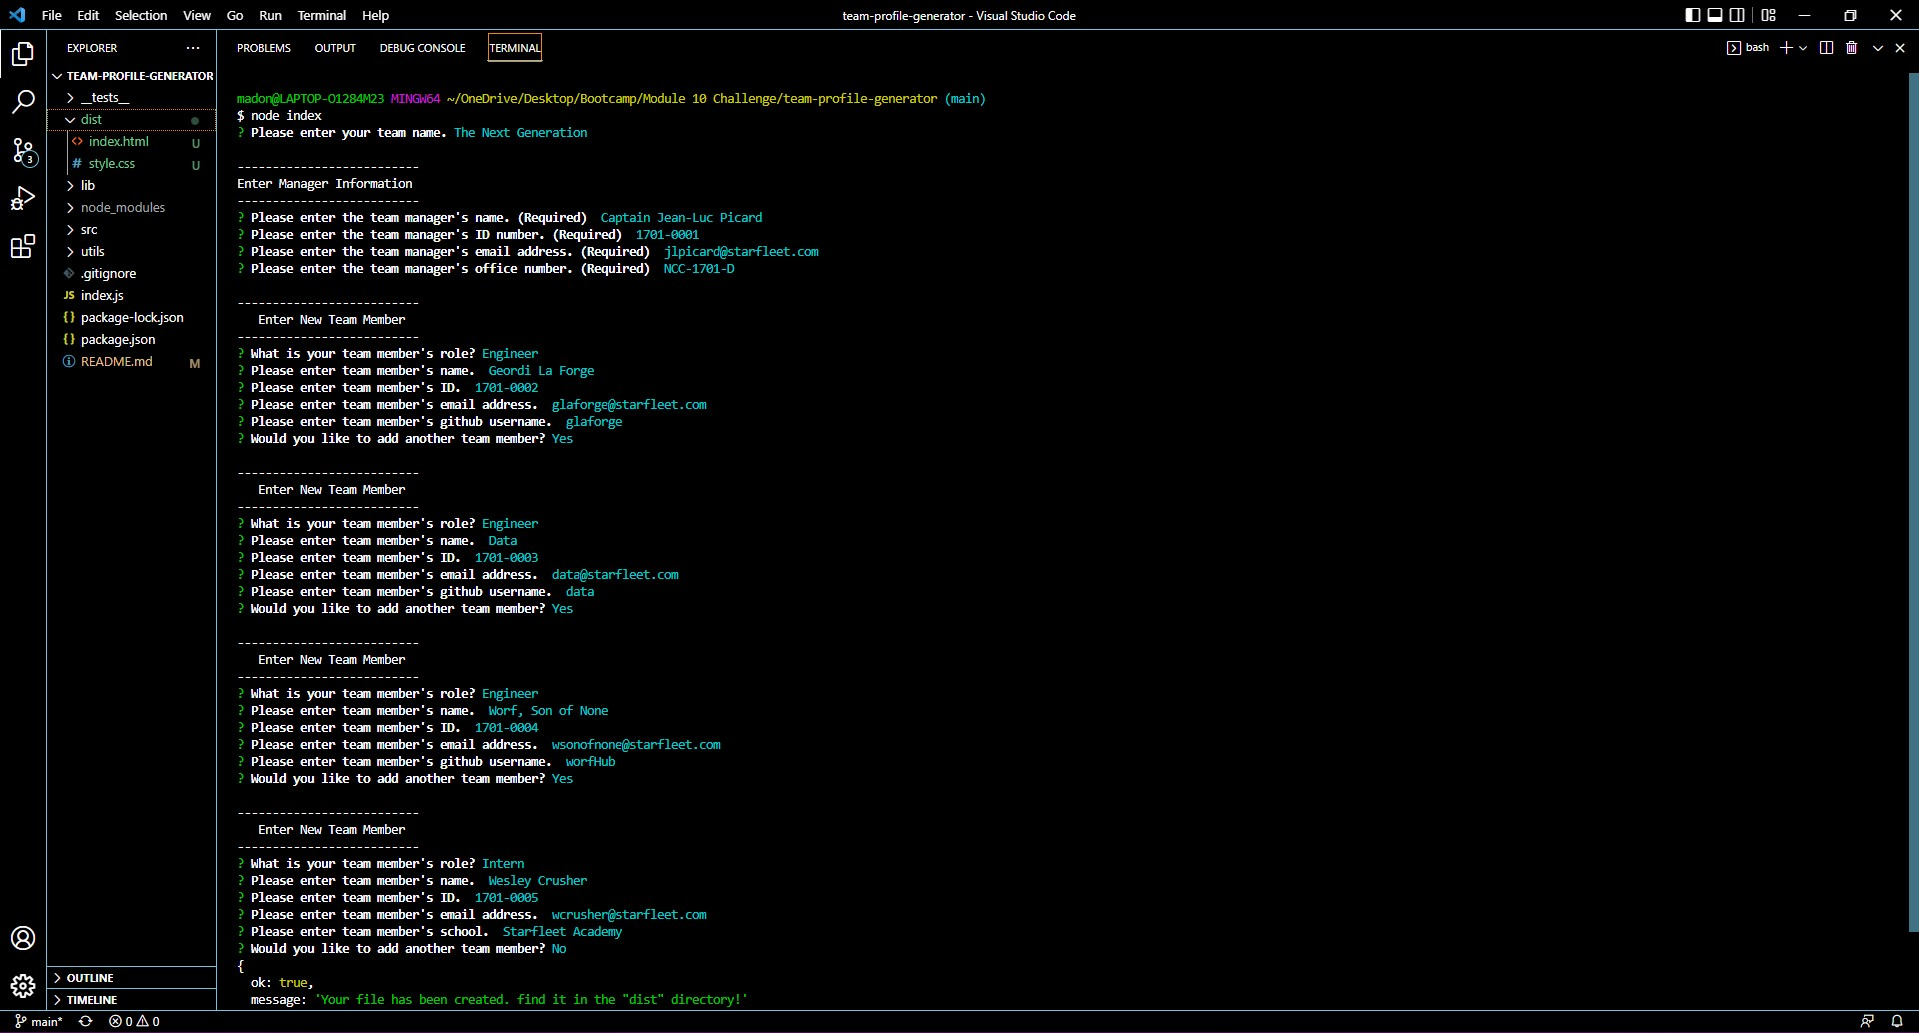Open the Manage settings gear
Screen dimensions: 1919x1033
[22, 985]
